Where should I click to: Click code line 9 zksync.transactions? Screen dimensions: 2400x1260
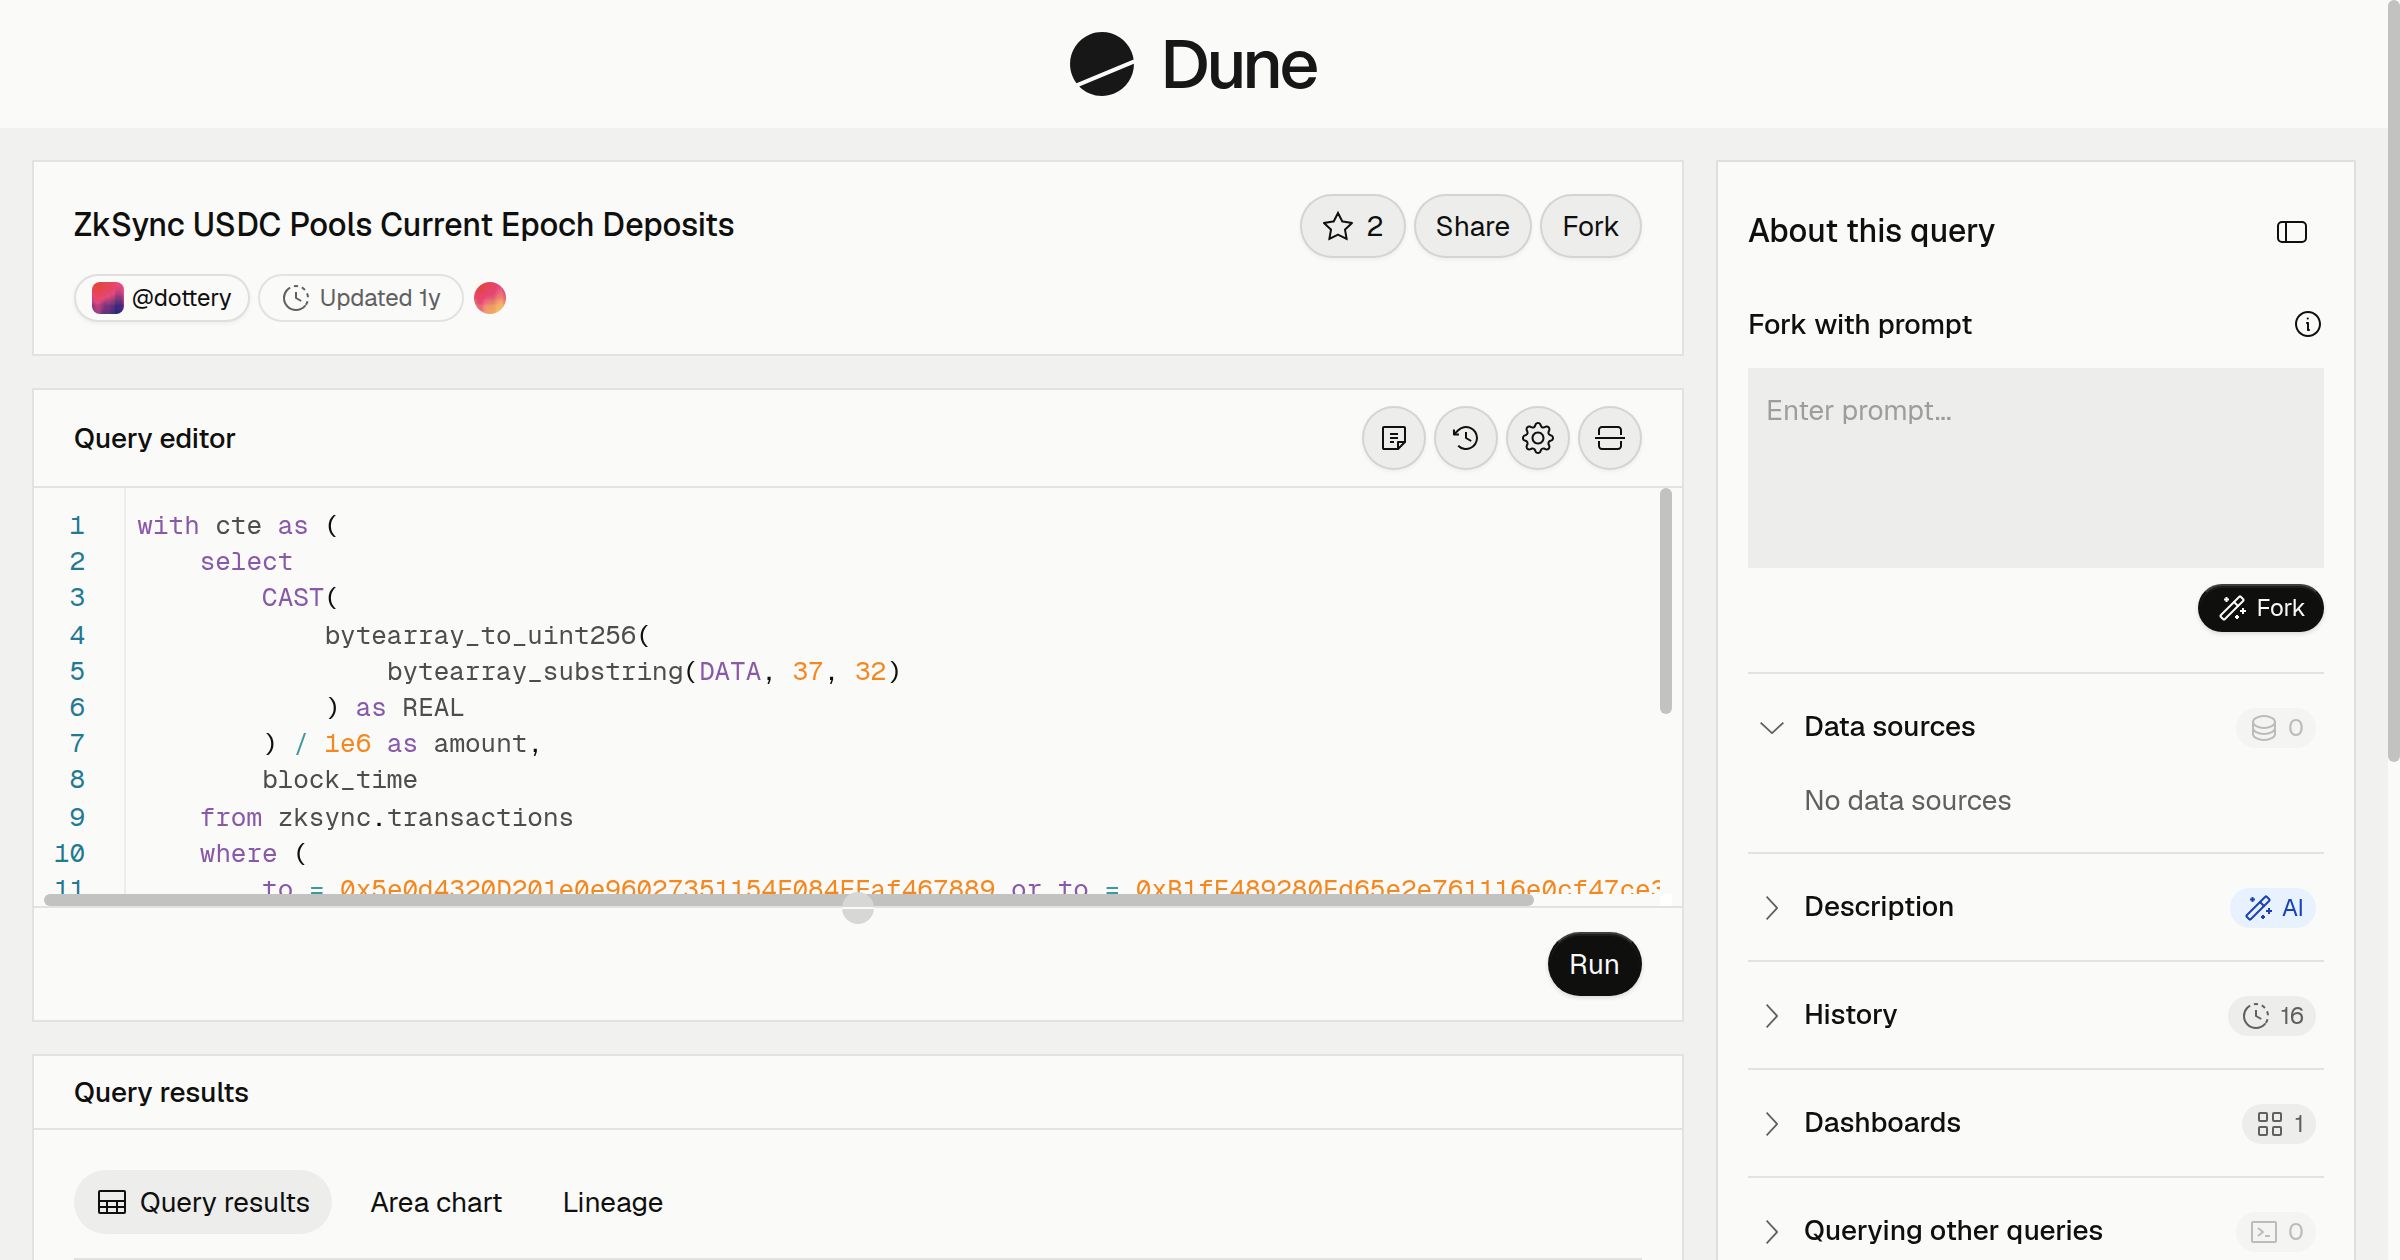pyautogui.click(x=425, y=818)
